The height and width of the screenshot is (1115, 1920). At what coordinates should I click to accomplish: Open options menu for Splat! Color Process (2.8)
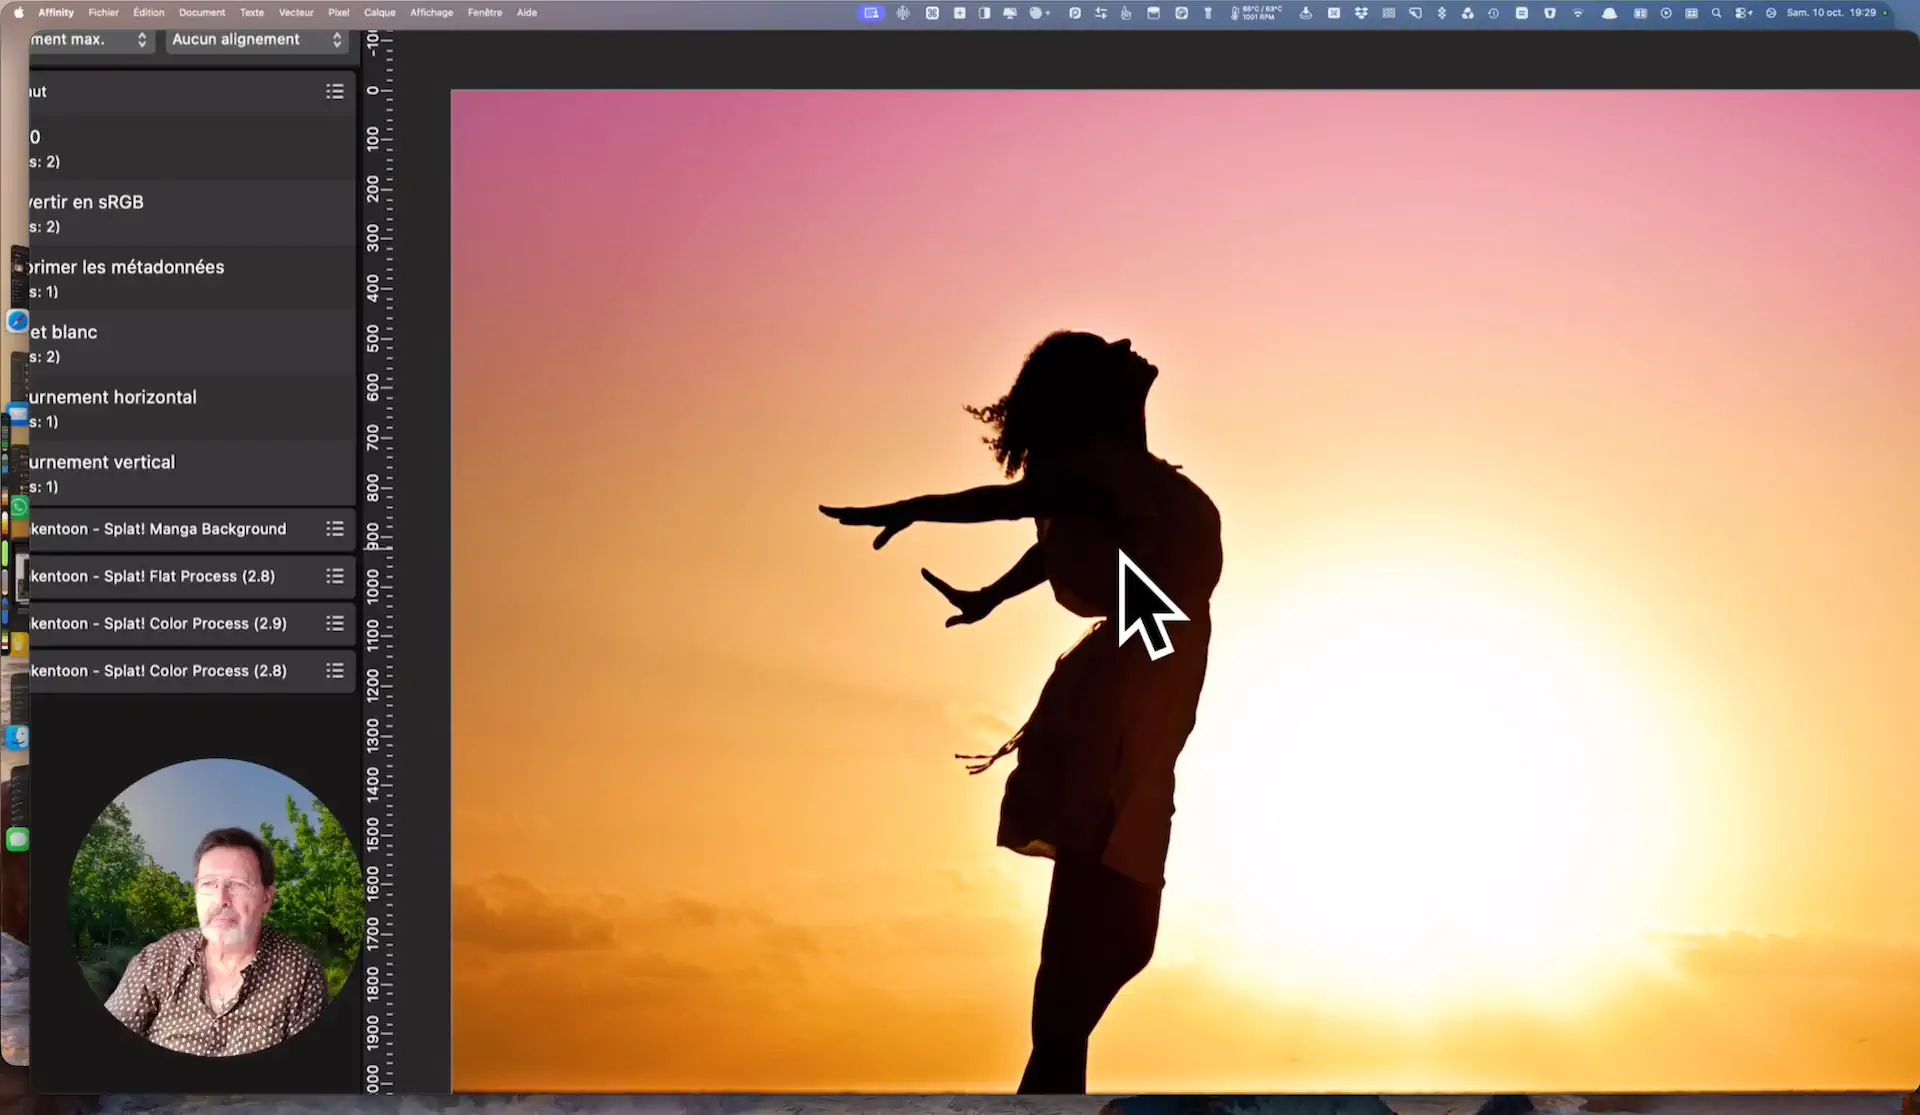coord(335,670)
